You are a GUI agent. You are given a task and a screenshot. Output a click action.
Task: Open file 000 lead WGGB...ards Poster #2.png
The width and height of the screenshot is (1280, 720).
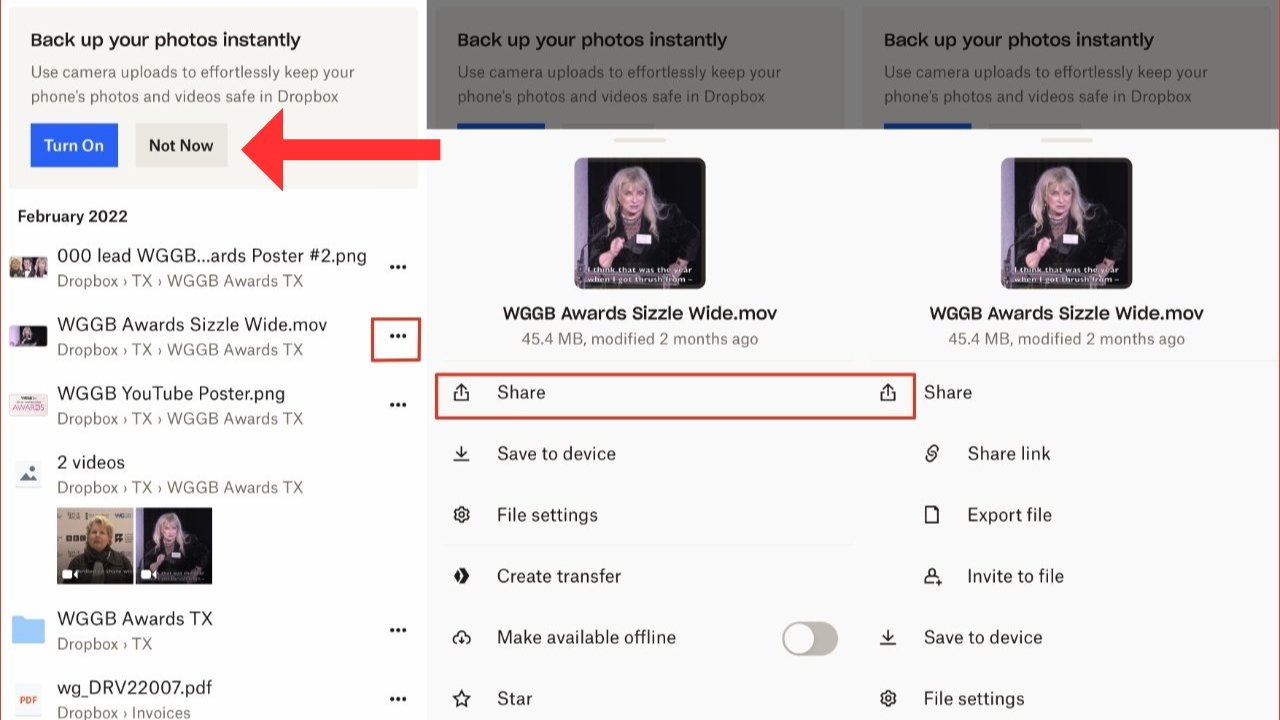tap(212, 256)
